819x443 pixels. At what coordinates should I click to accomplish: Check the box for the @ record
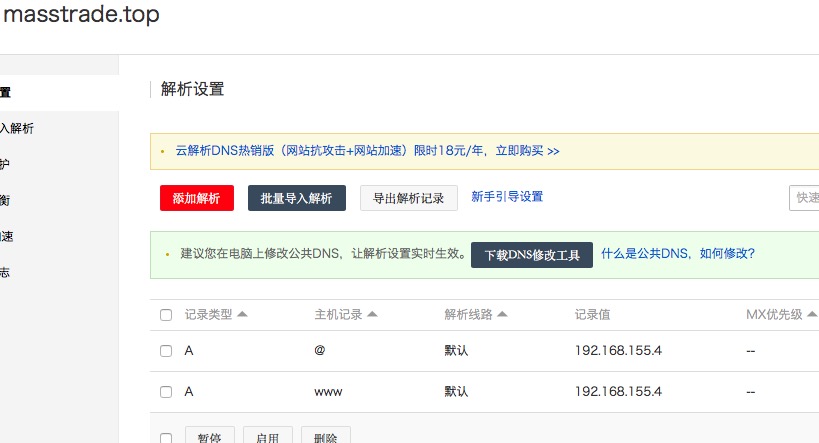166,351
